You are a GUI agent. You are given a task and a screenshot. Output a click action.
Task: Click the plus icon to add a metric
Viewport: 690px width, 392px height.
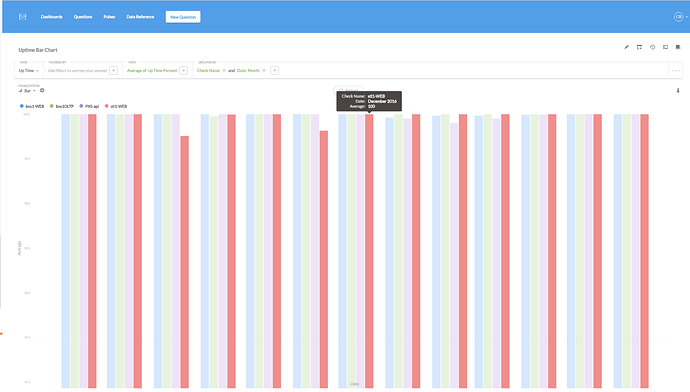(x=184, y=70)
